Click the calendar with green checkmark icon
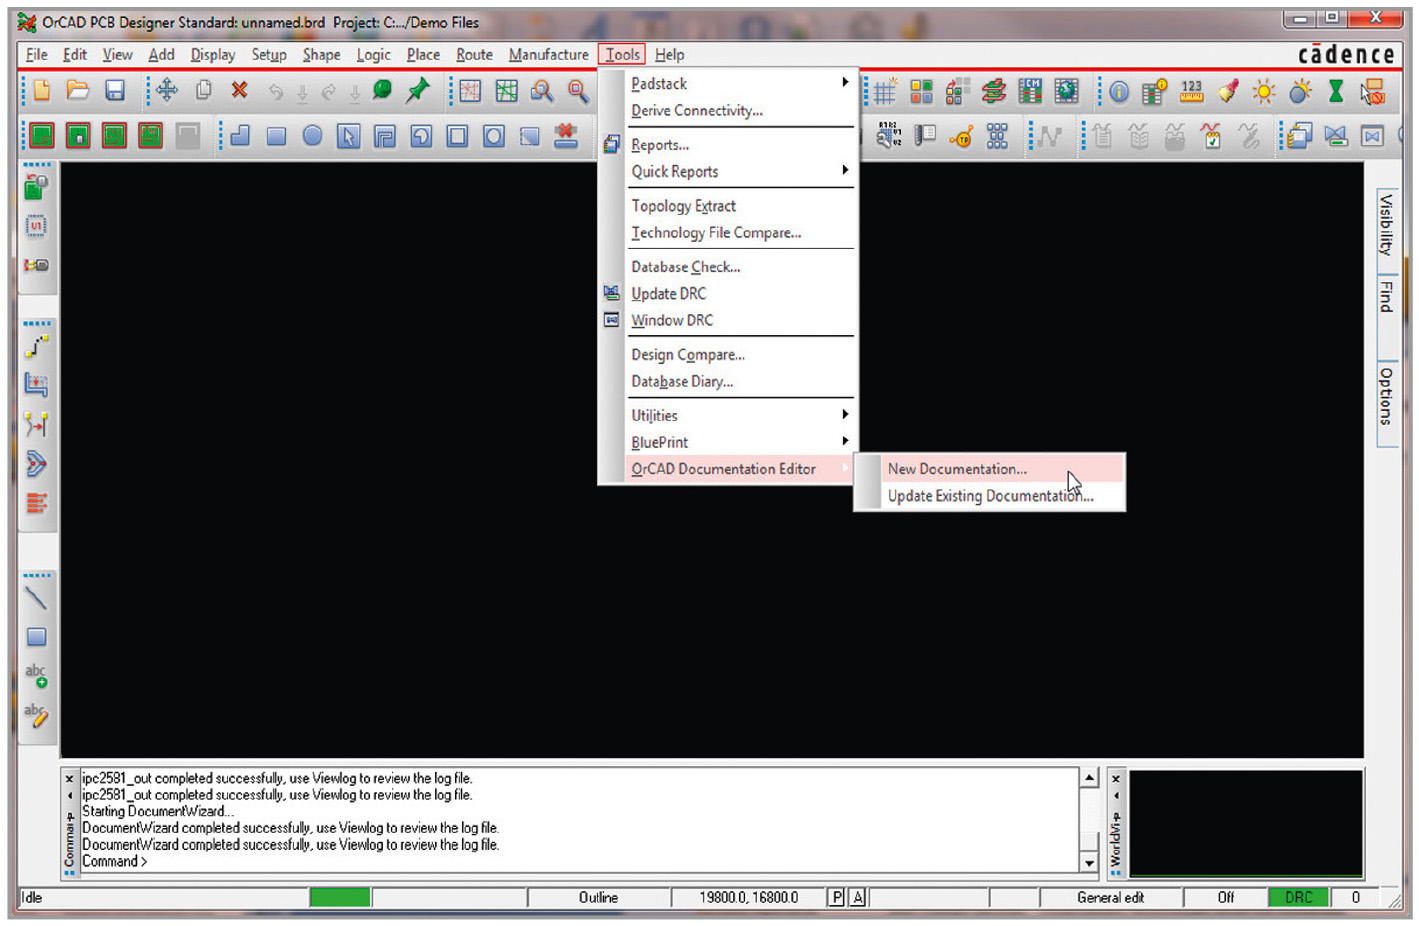 tap(1212, 136)
